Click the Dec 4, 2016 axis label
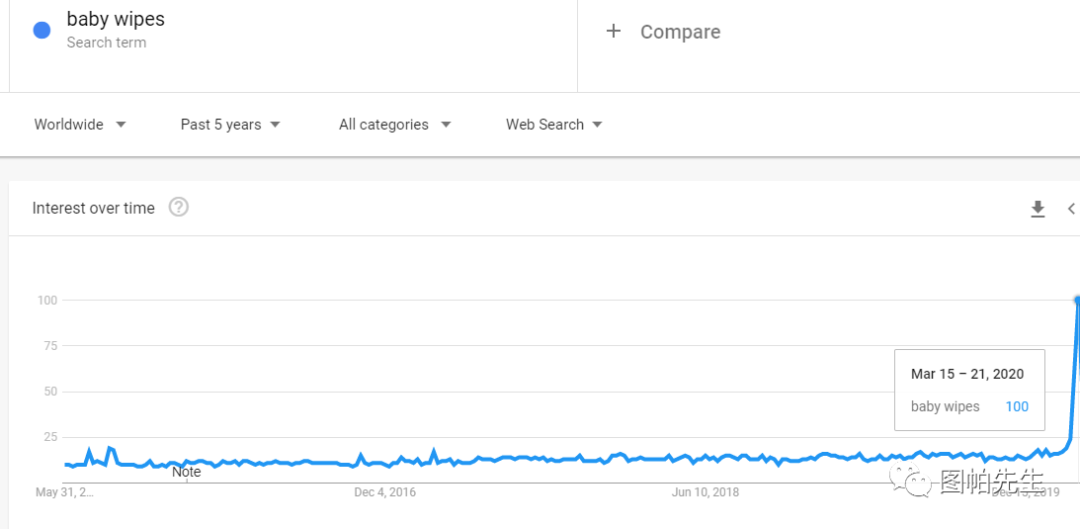Screen dimensions: 1080x529 click(385, 492)
